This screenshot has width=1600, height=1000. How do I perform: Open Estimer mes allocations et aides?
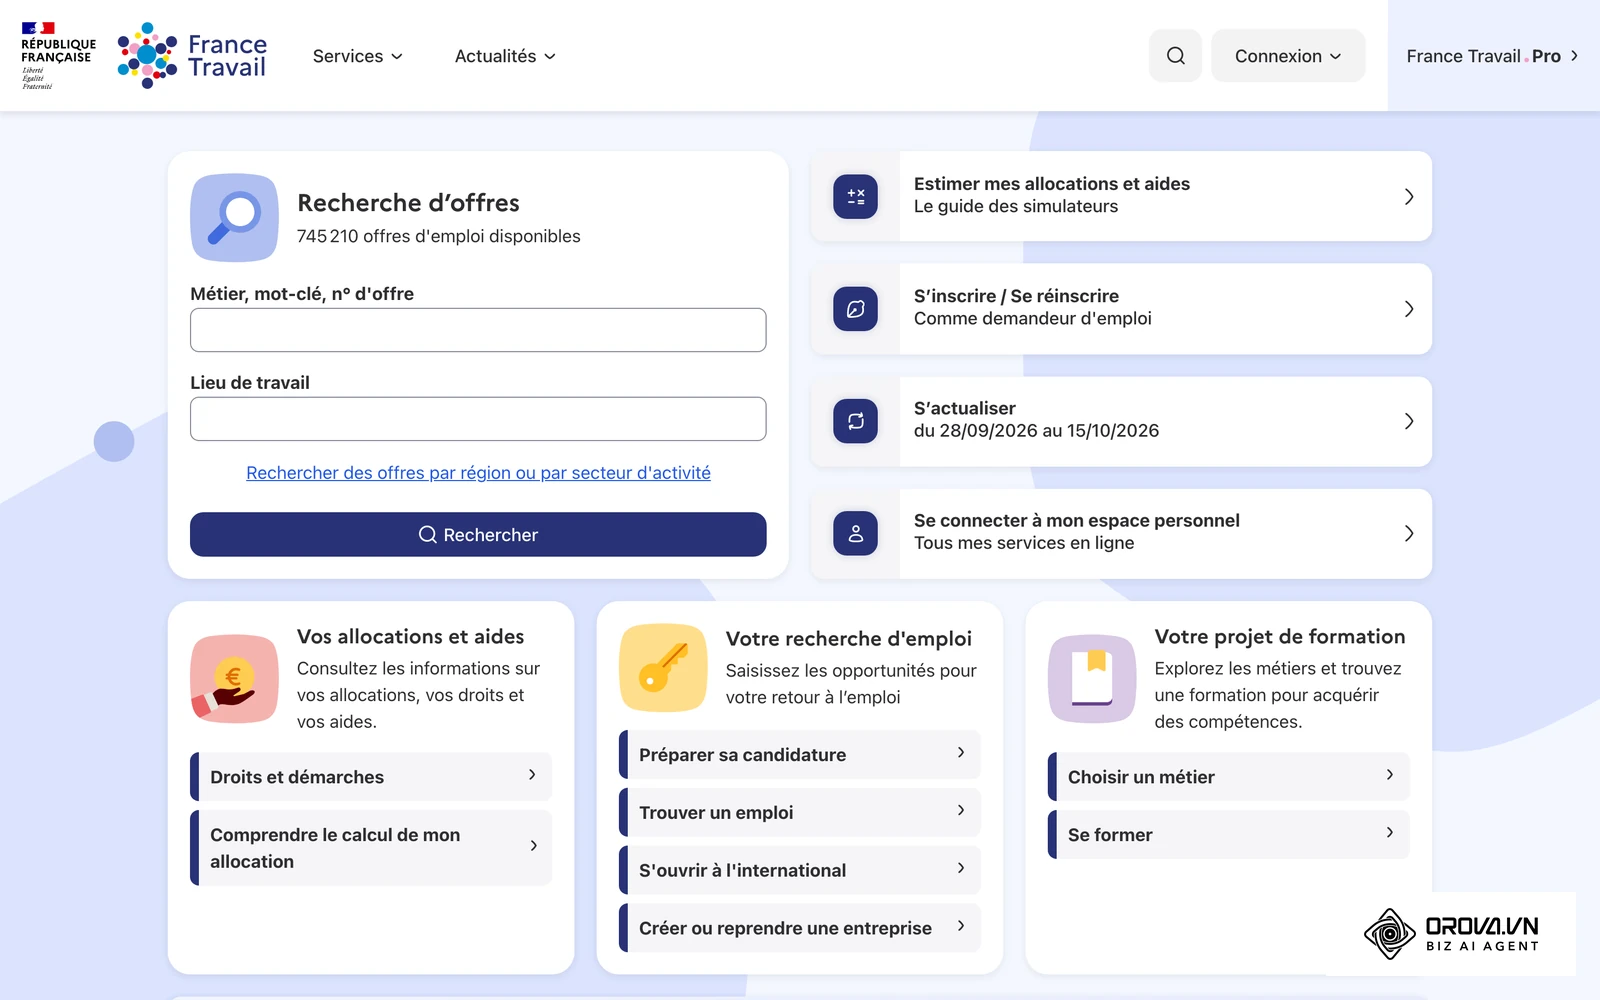tap(1121, 196)
